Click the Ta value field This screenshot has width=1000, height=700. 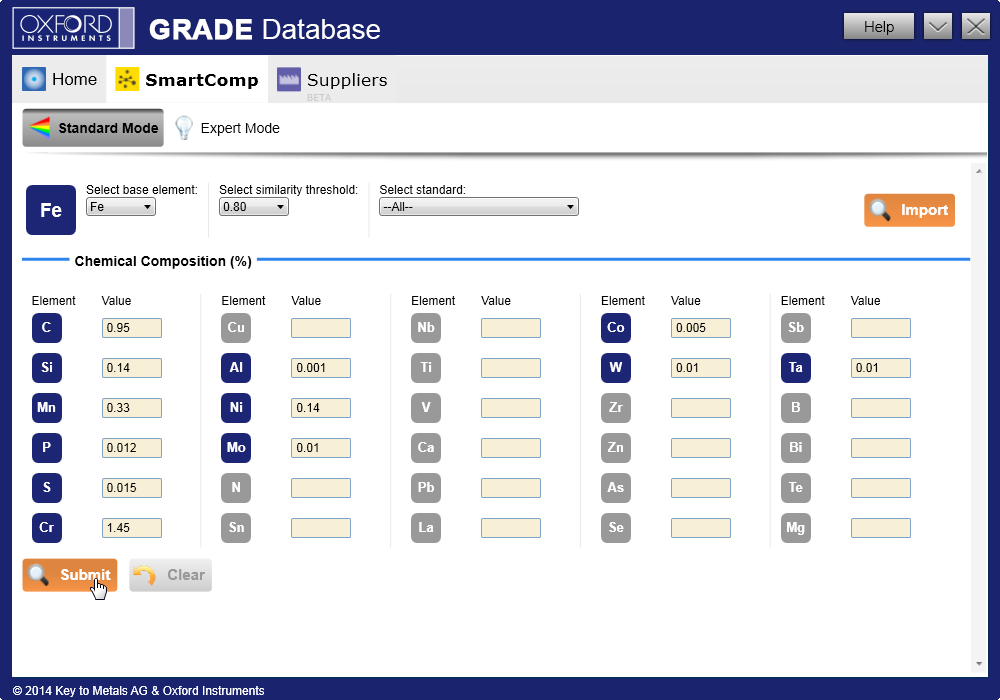click(x=881, y=368)
